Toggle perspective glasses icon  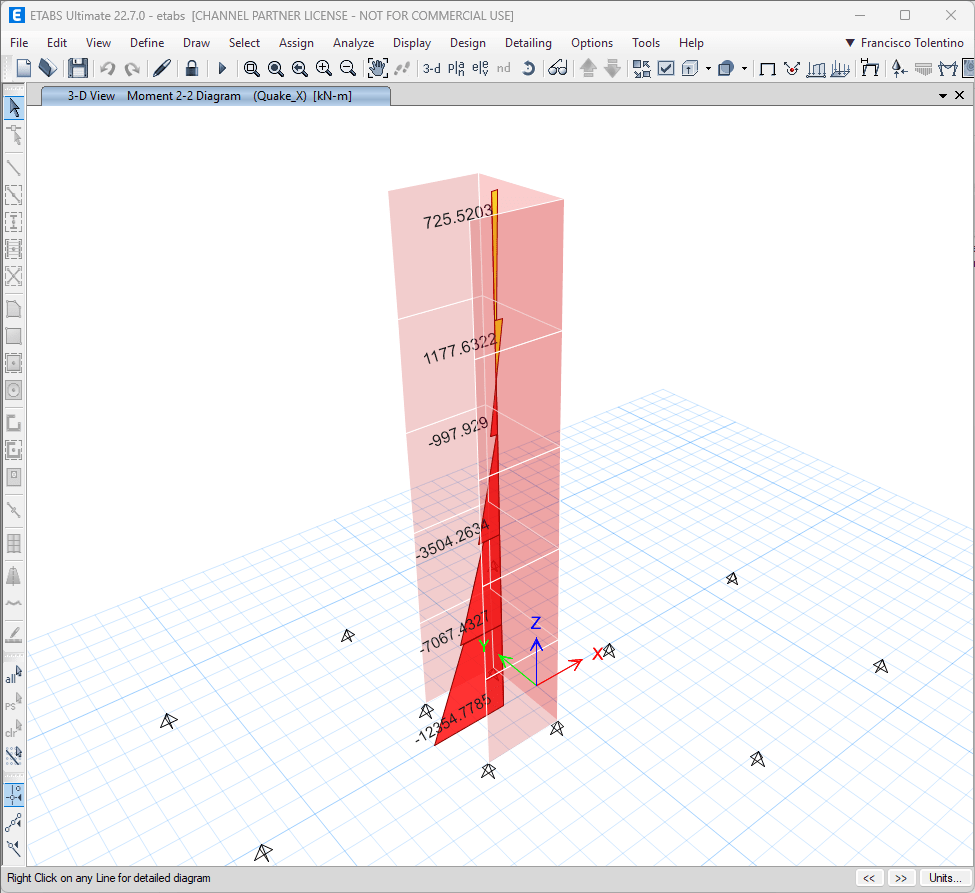tap(558, 68)
